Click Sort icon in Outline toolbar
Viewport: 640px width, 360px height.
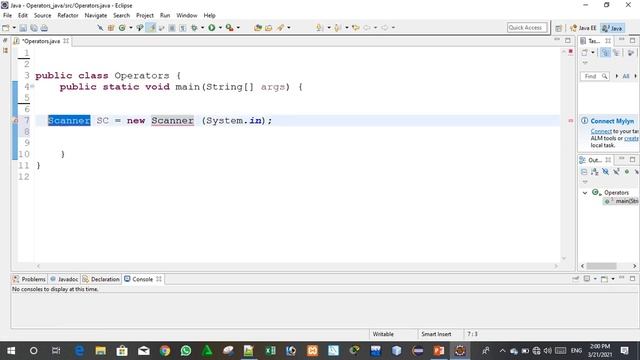point(595,172)
